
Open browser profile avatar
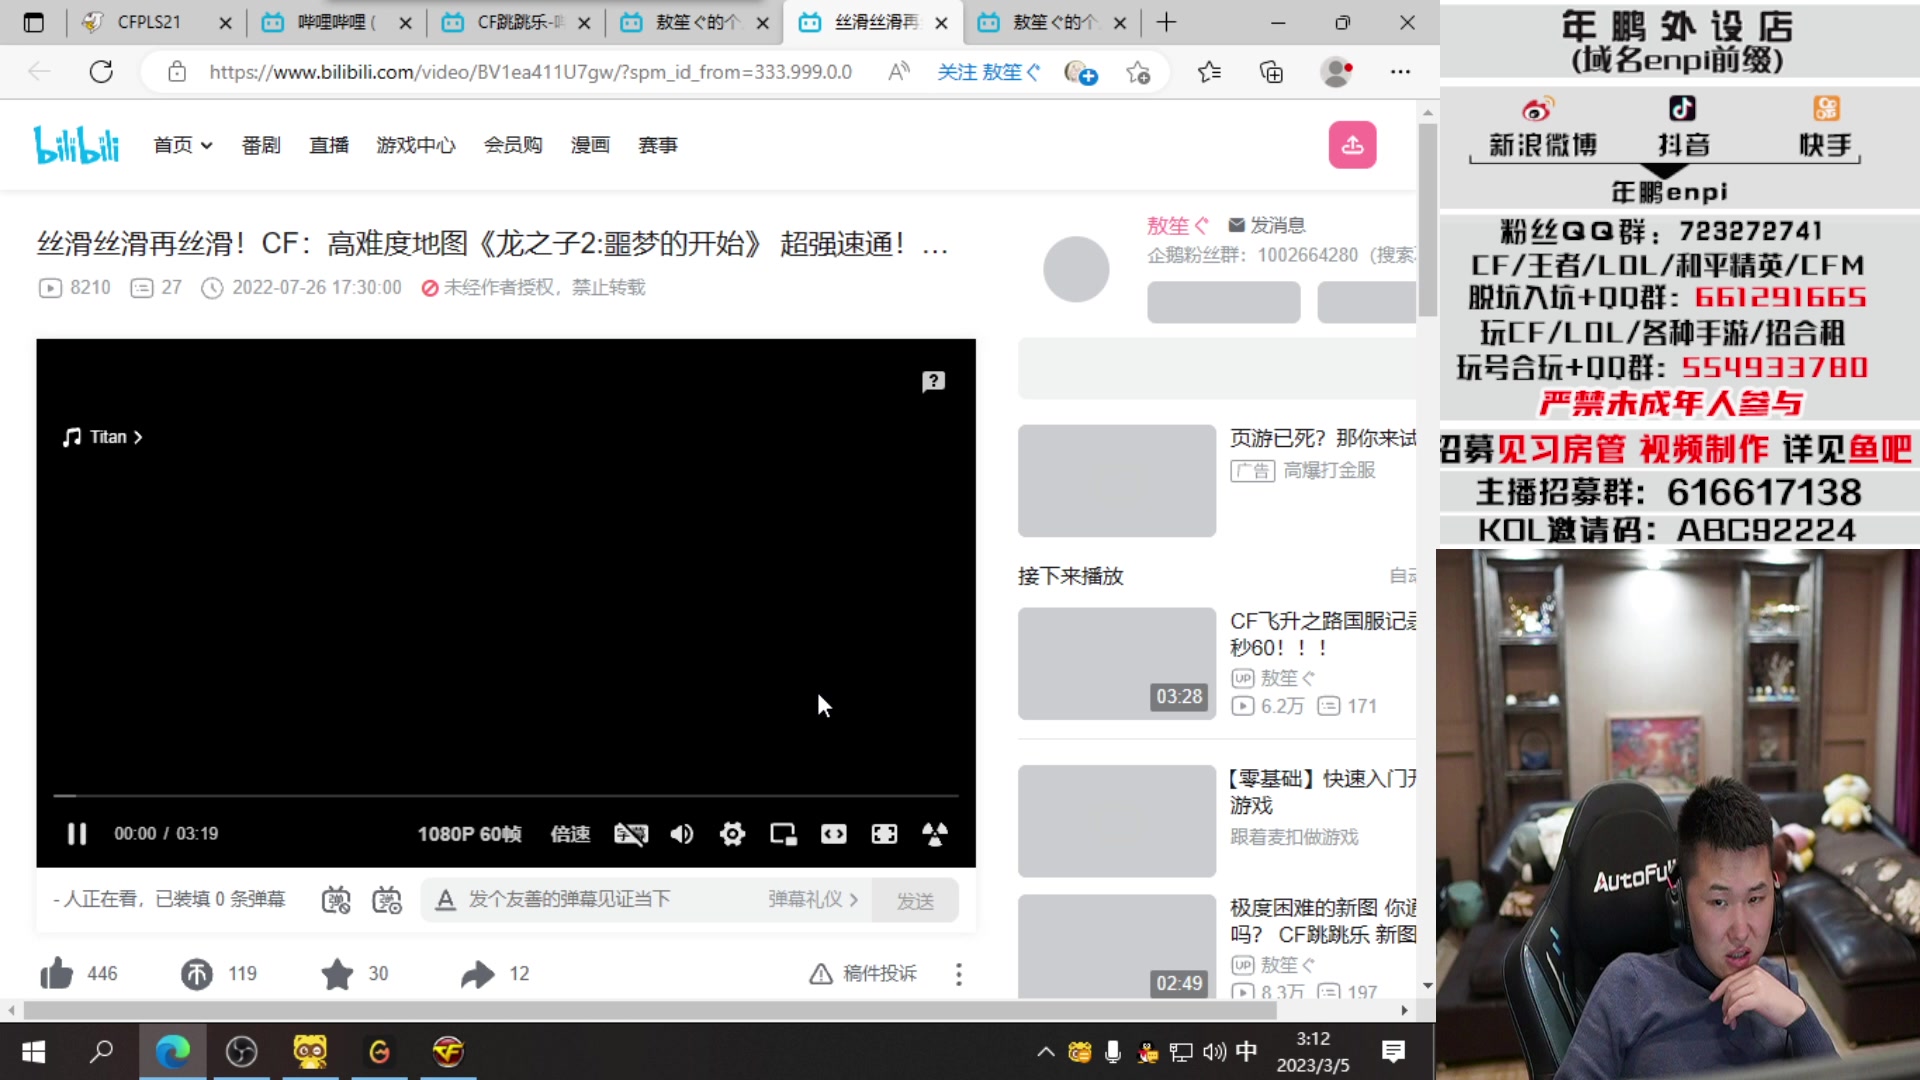click(1336, 72)
